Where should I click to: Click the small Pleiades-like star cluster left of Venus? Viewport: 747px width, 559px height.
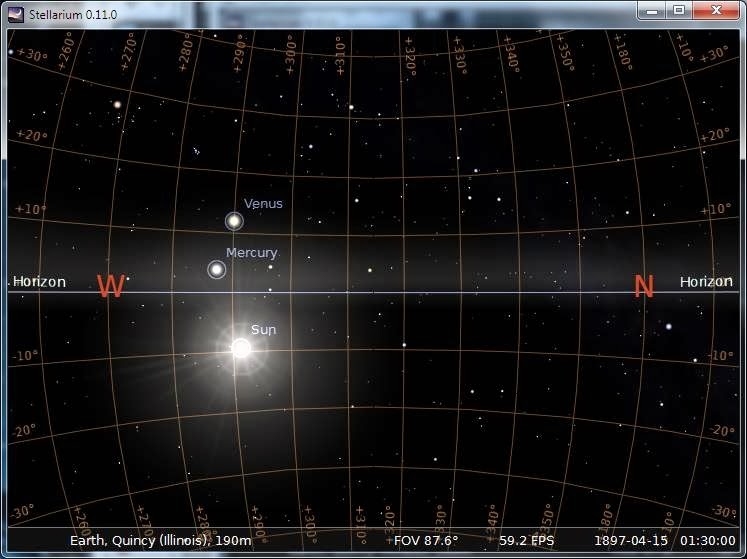pyautogui.click(x=196, y=152)
